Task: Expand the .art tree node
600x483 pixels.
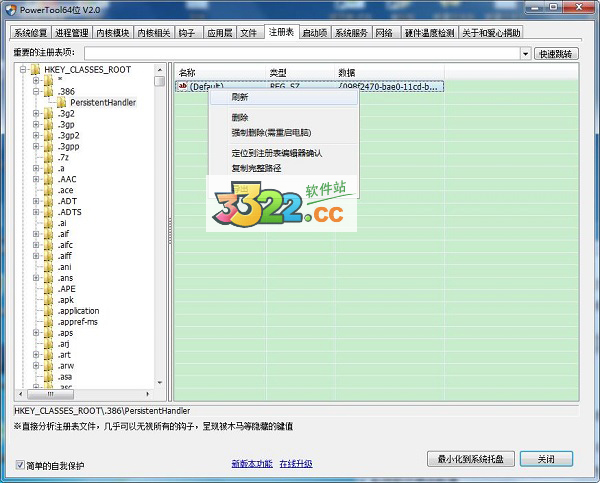Action: (36, 355)
